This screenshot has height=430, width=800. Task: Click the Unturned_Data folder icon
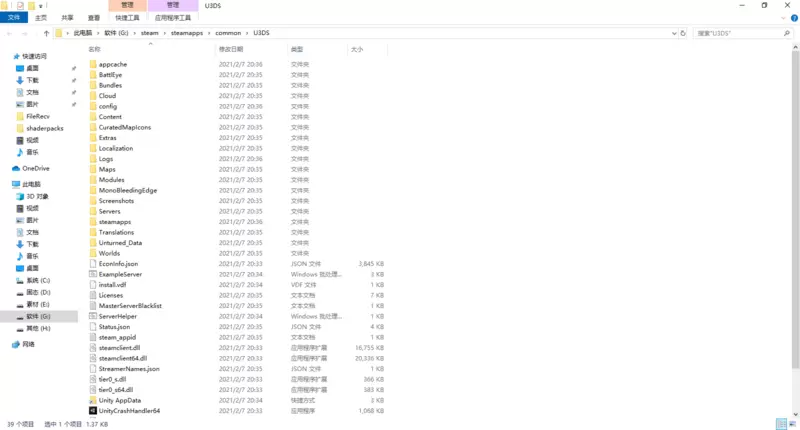tap(93, 243)
